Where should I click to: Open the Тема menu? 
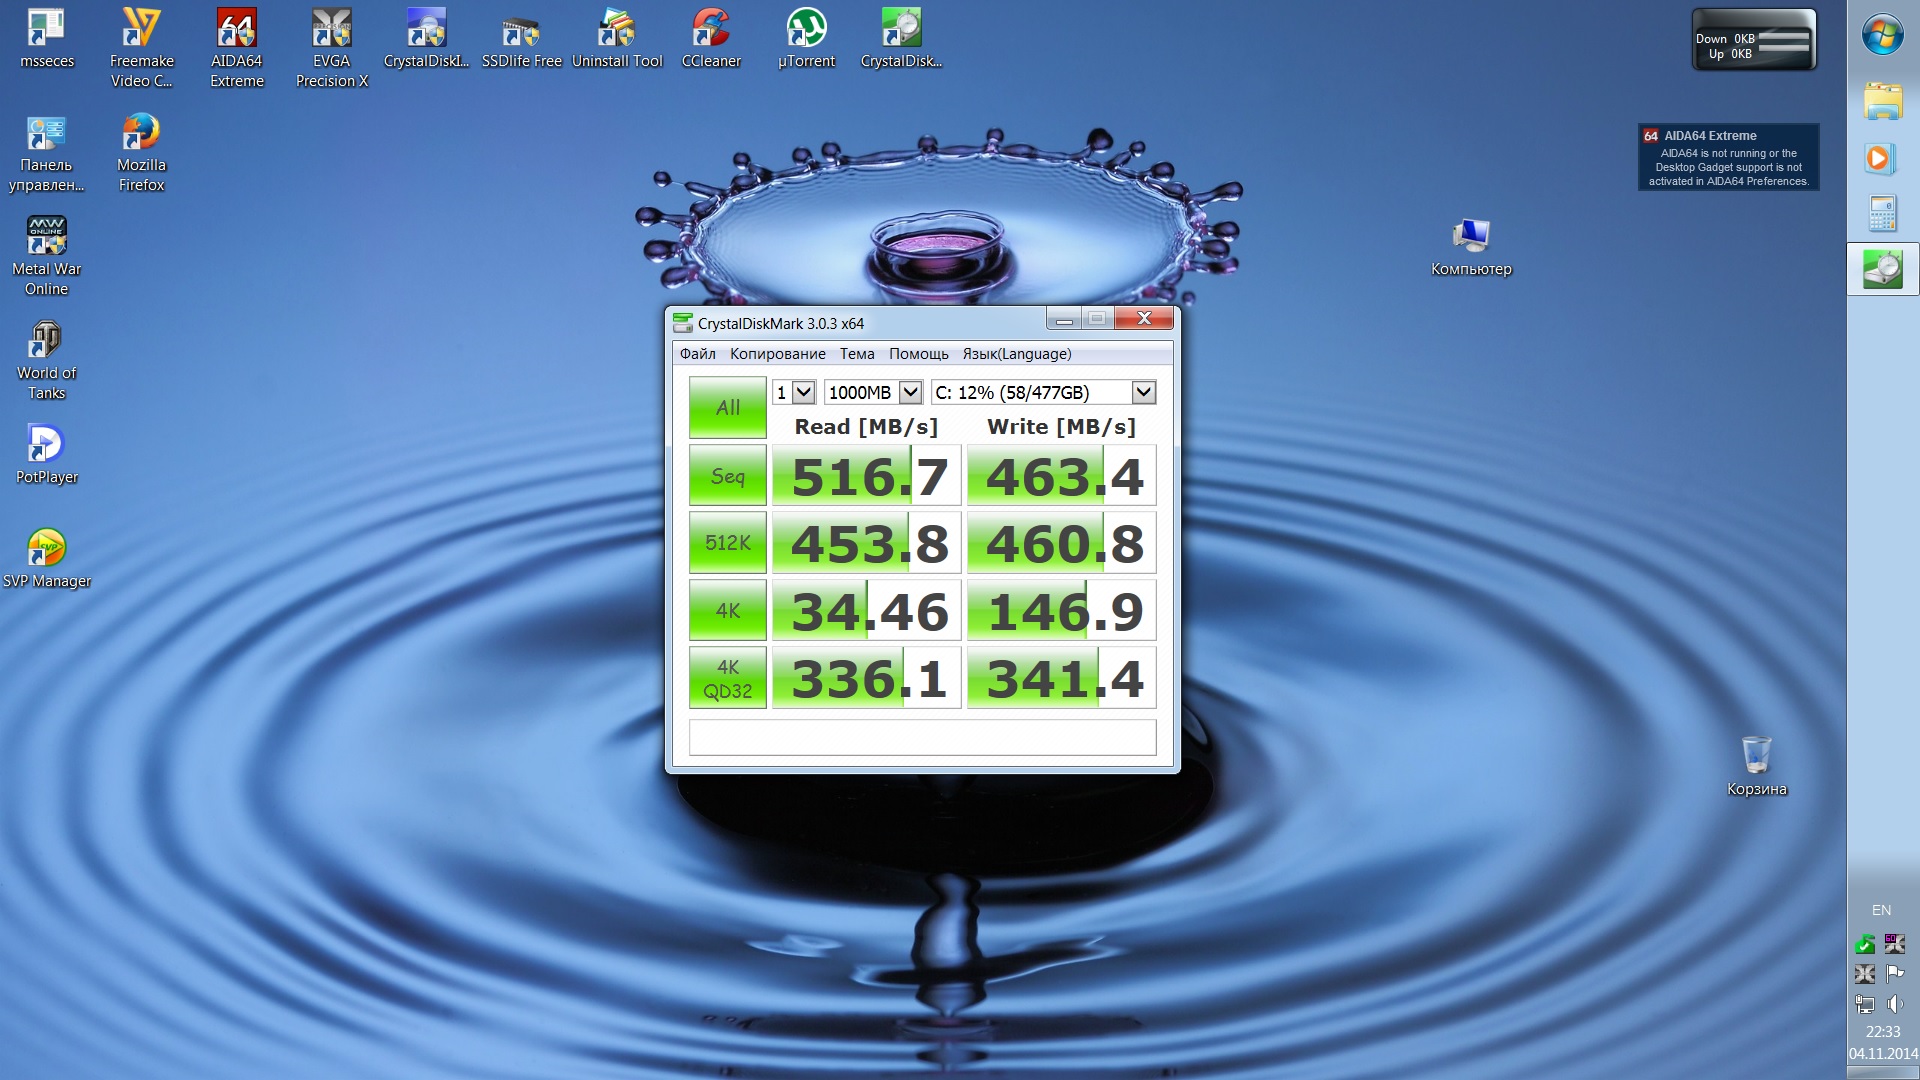click(857, 354)
